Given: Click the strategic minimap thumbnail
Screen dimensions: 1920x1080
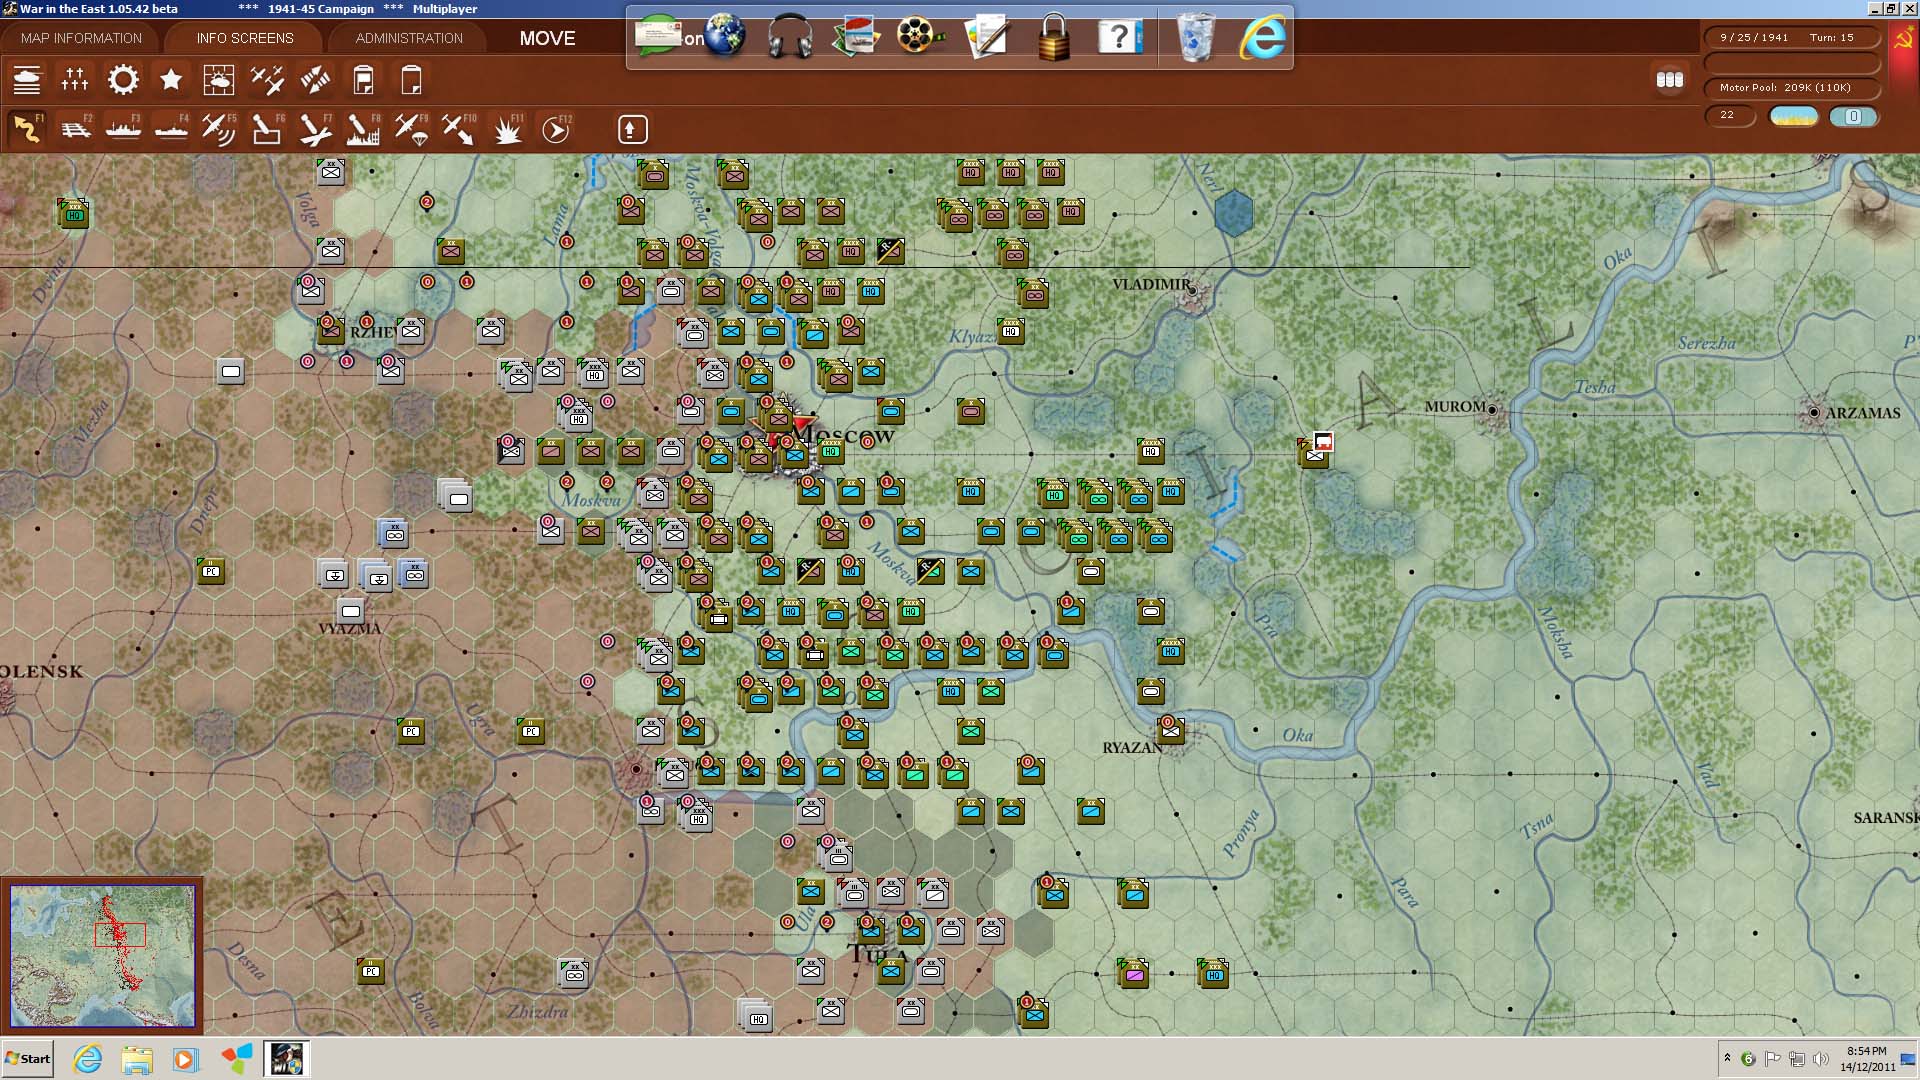Looking at the screenshot, I should click(x=102, y=956).
